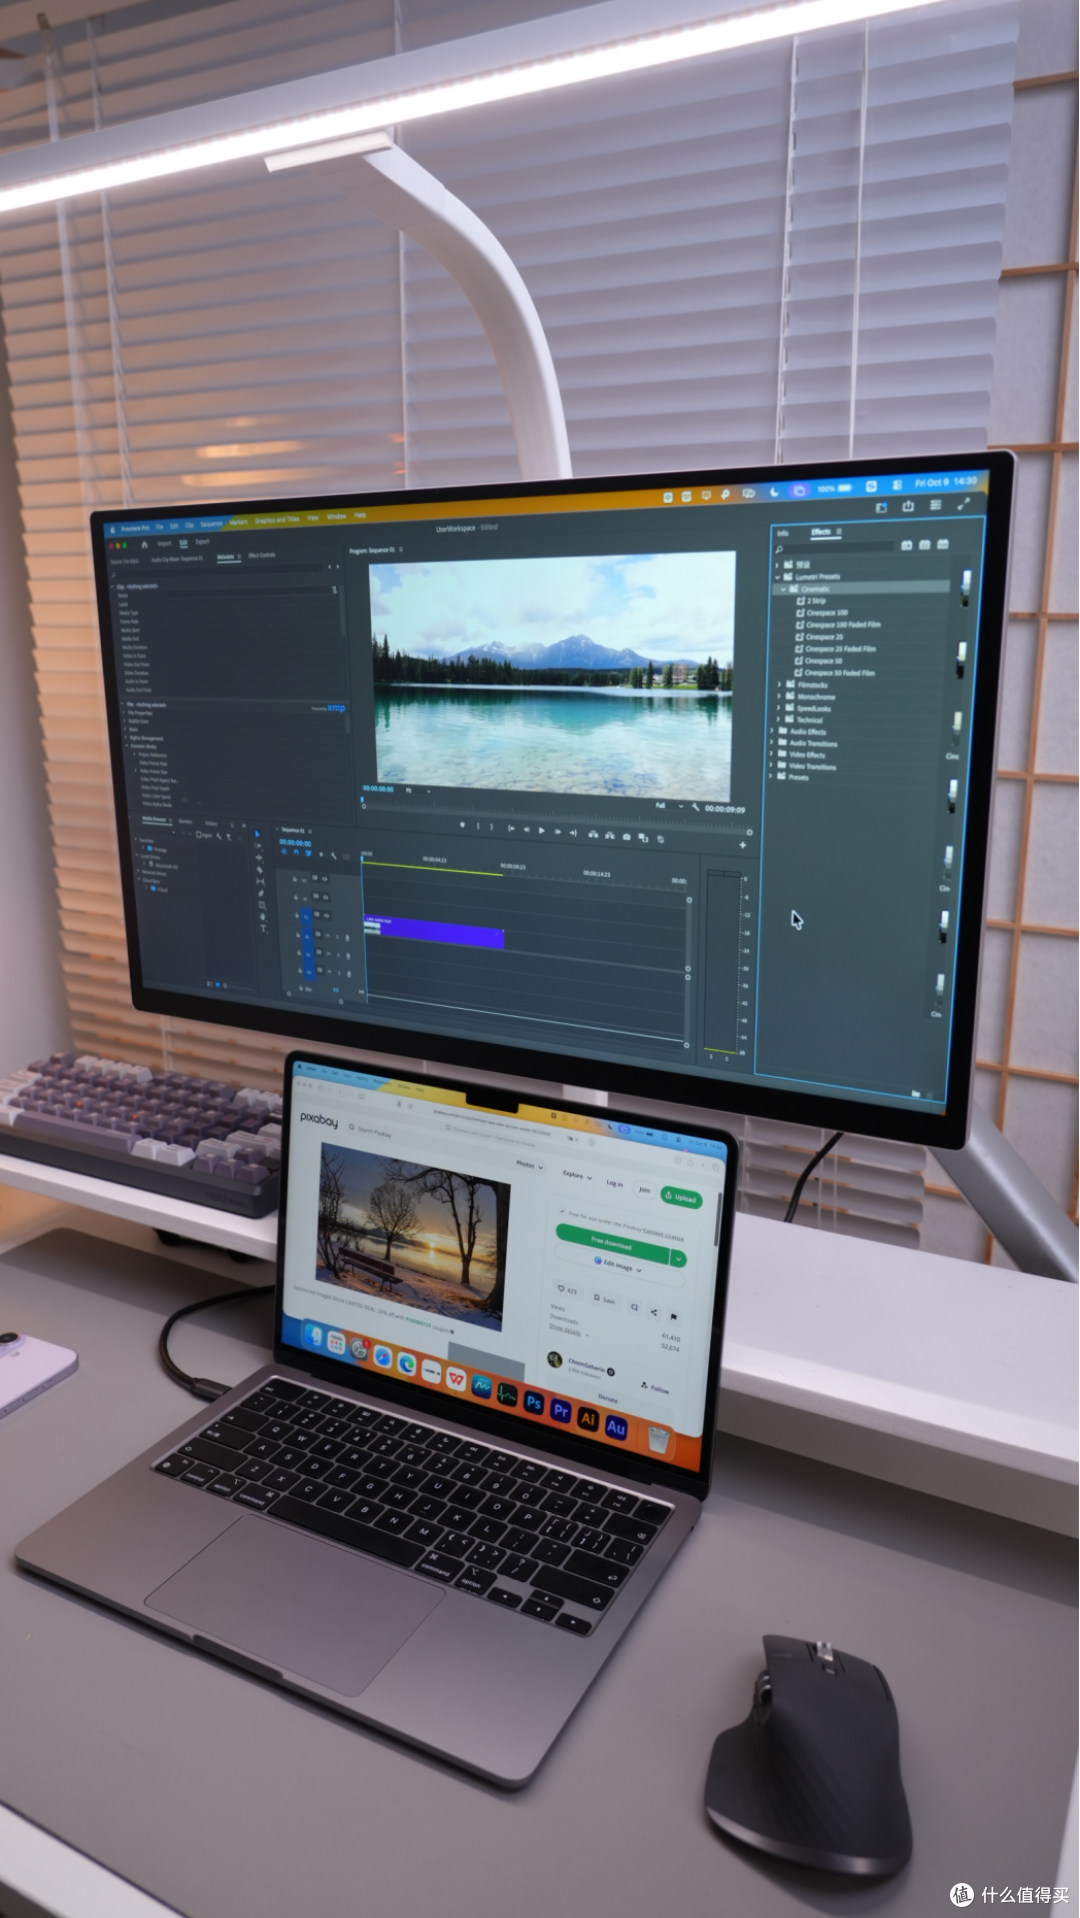Open Photoshop from the laptop Dock
Screen dimensions: 1080x1918
(x=534, y=1404)
